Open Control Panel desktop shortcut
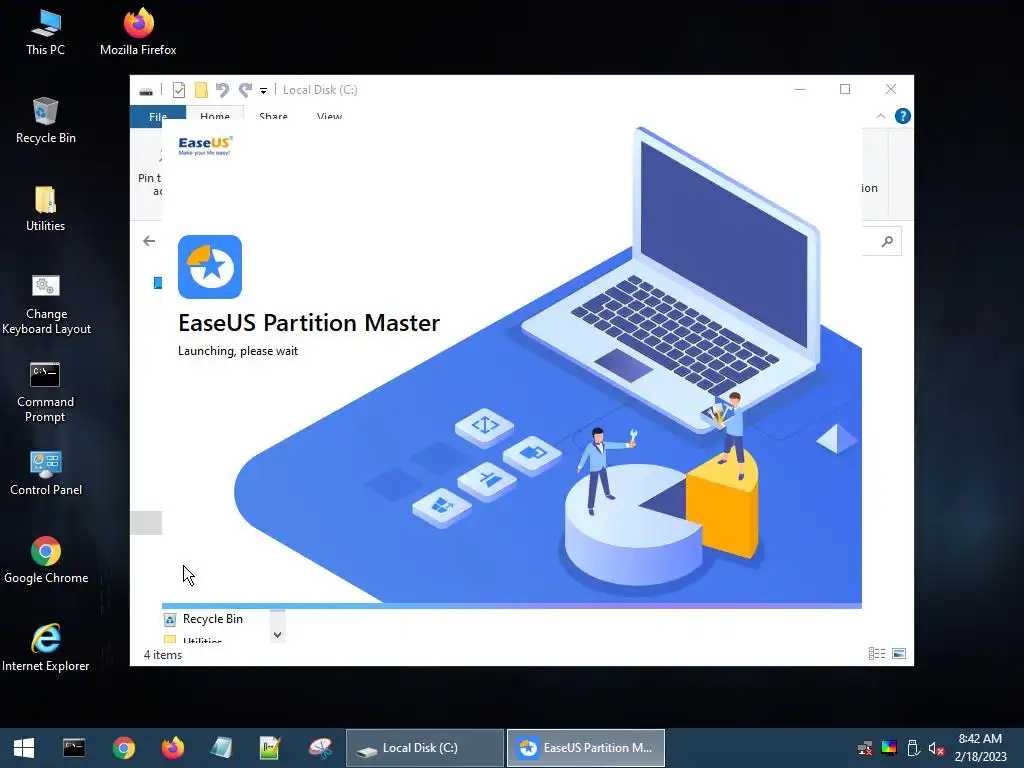This screenshot has width=1024, height=768. click(46, 473)
